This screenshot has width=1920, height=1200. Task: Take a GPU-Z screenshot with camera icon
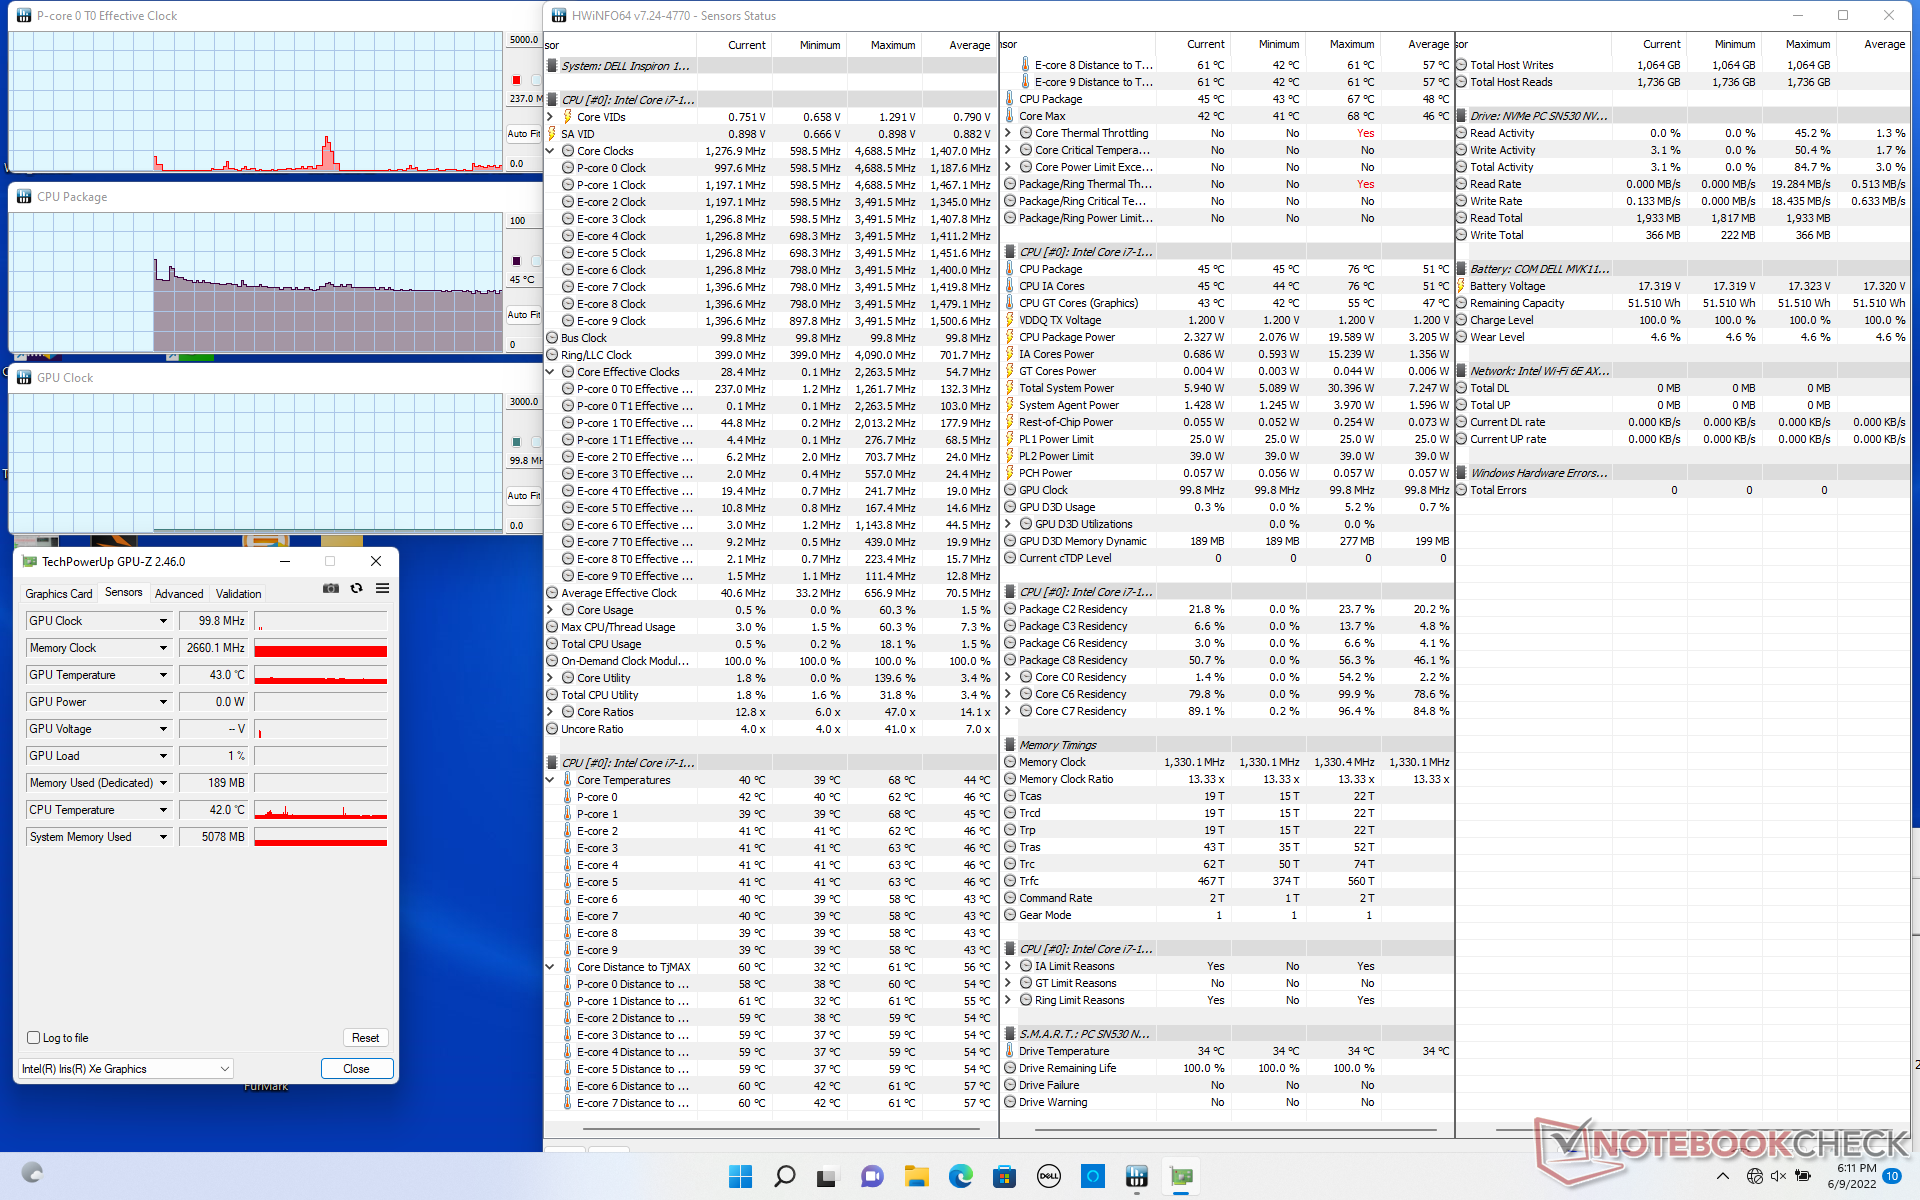(331, 589)
